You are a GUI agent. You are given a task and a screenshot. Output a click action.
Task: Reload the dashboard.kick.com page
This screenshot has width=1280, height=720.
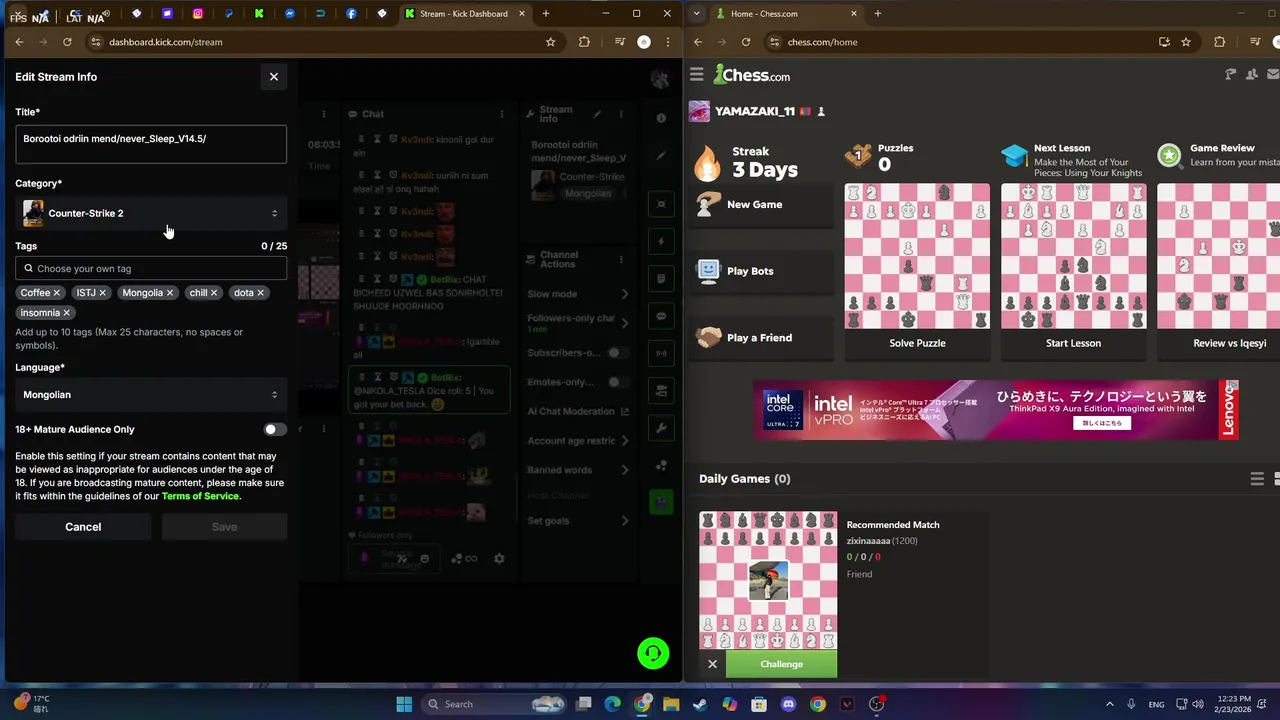point(67,42)
